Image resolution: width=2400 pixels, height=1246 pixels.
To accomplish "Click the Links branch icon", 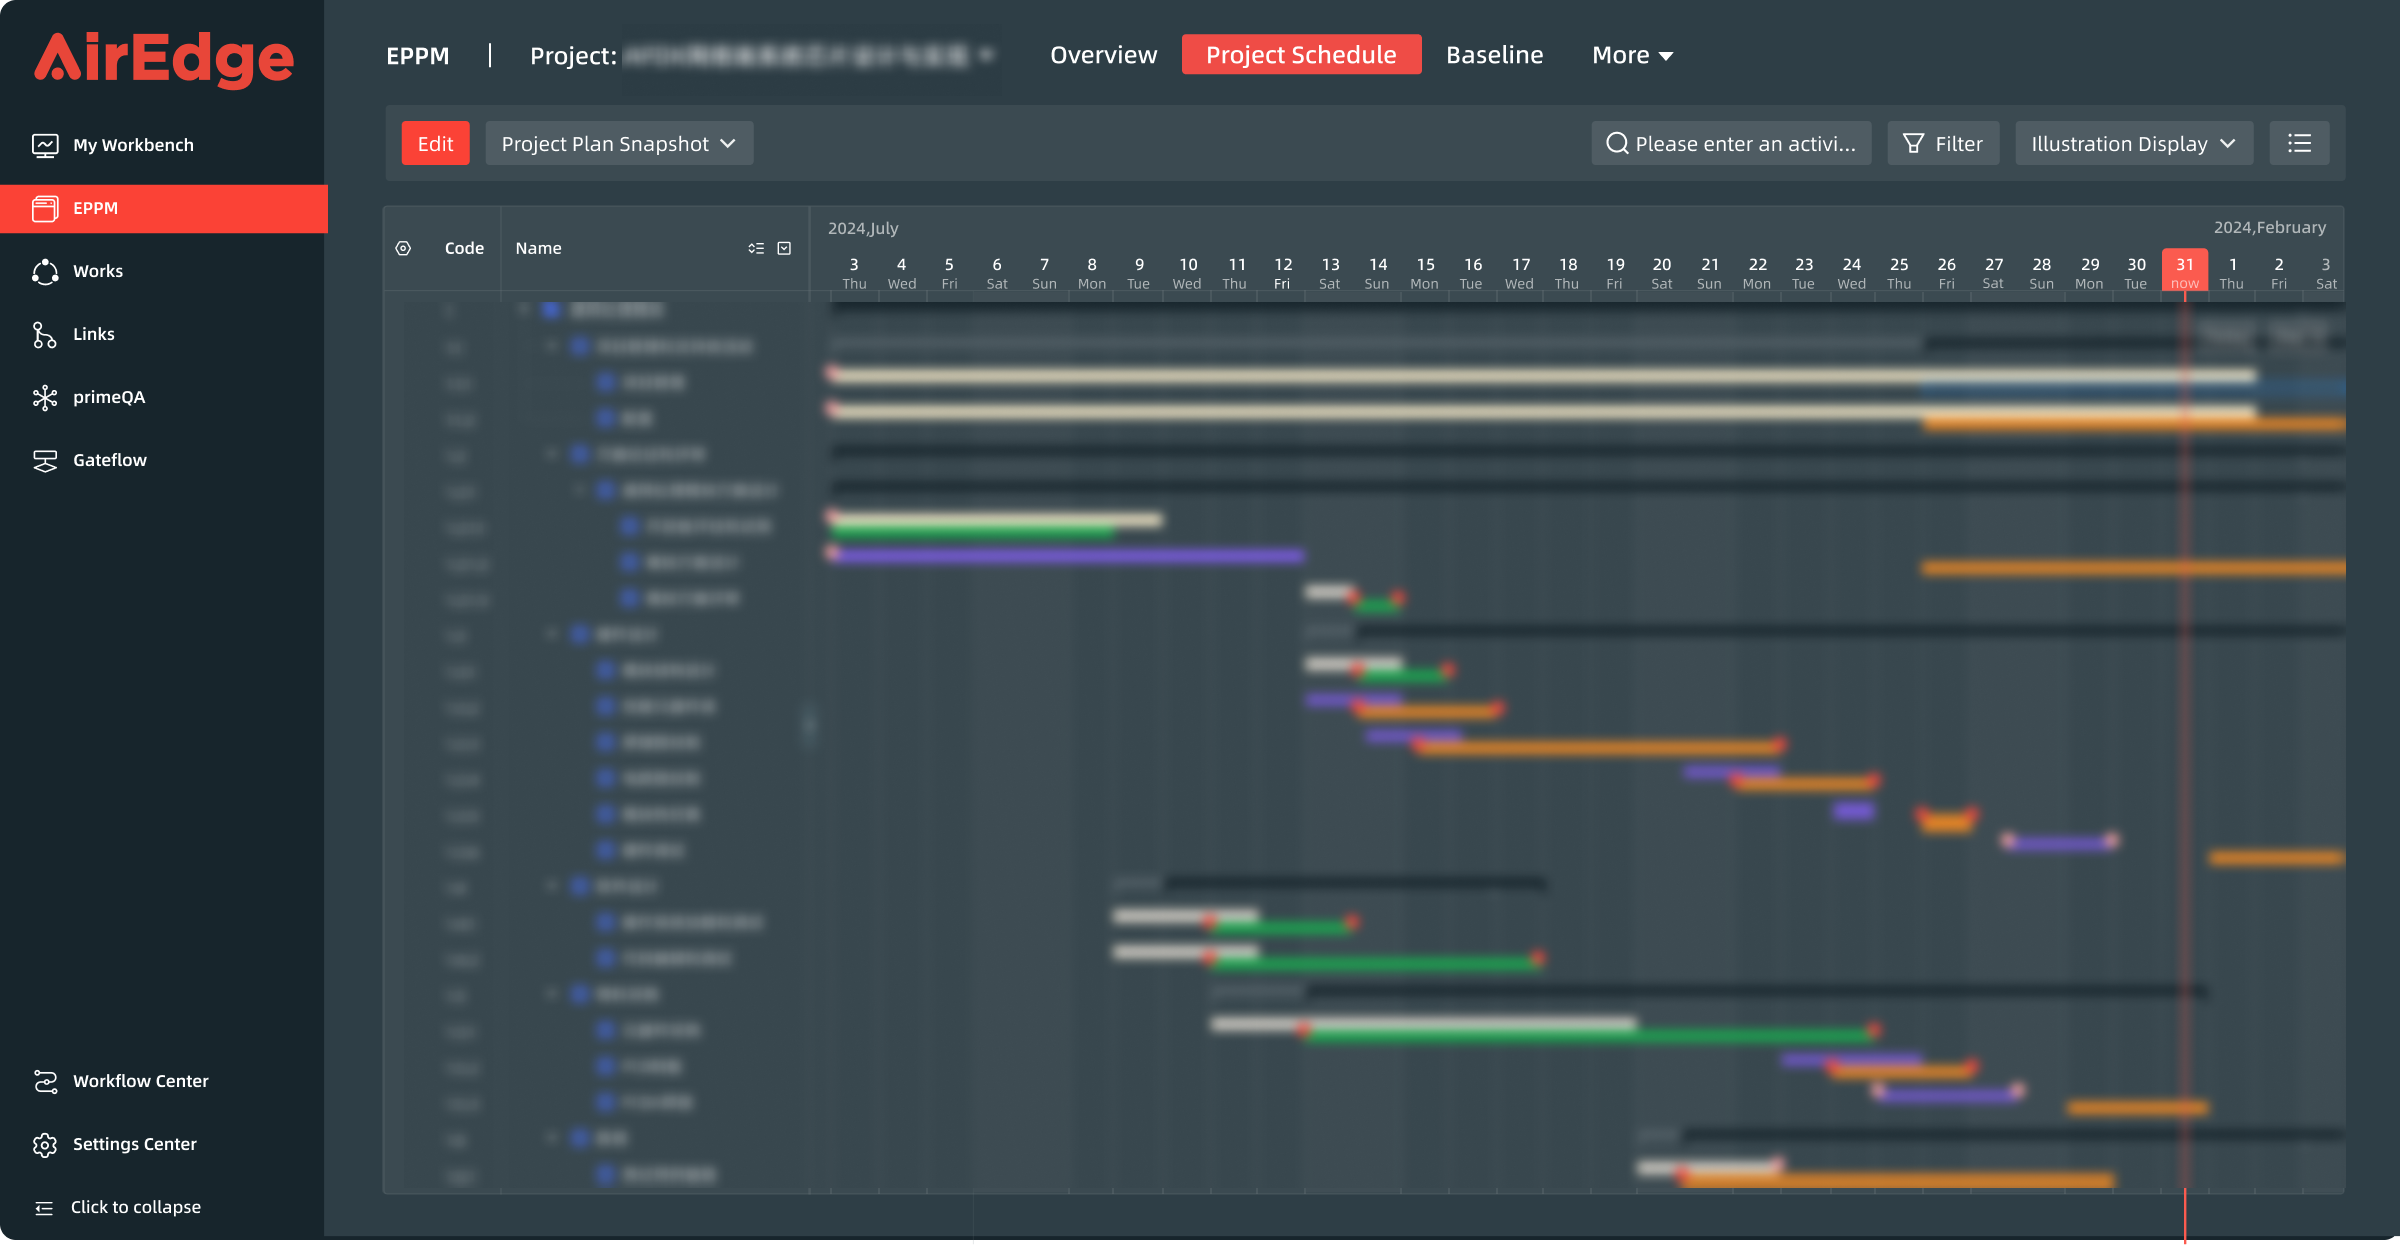I will pos(45,334).
